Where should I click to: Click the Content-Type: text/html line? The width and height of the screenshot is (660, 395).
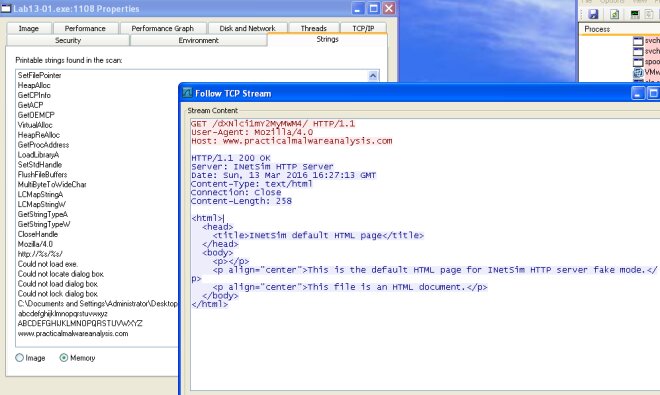click(x=252, y=184)
